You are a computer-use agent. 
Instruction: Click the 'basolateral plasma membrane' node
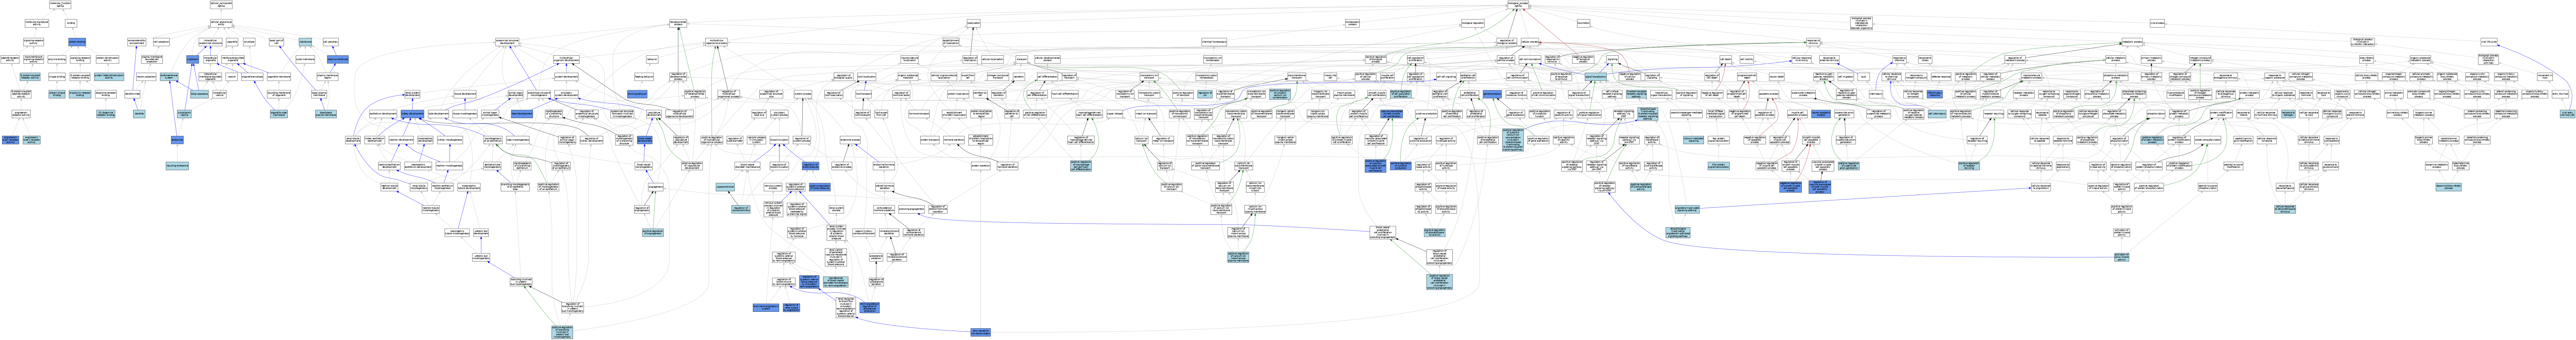pyautogui.click(x=326, y=114)
